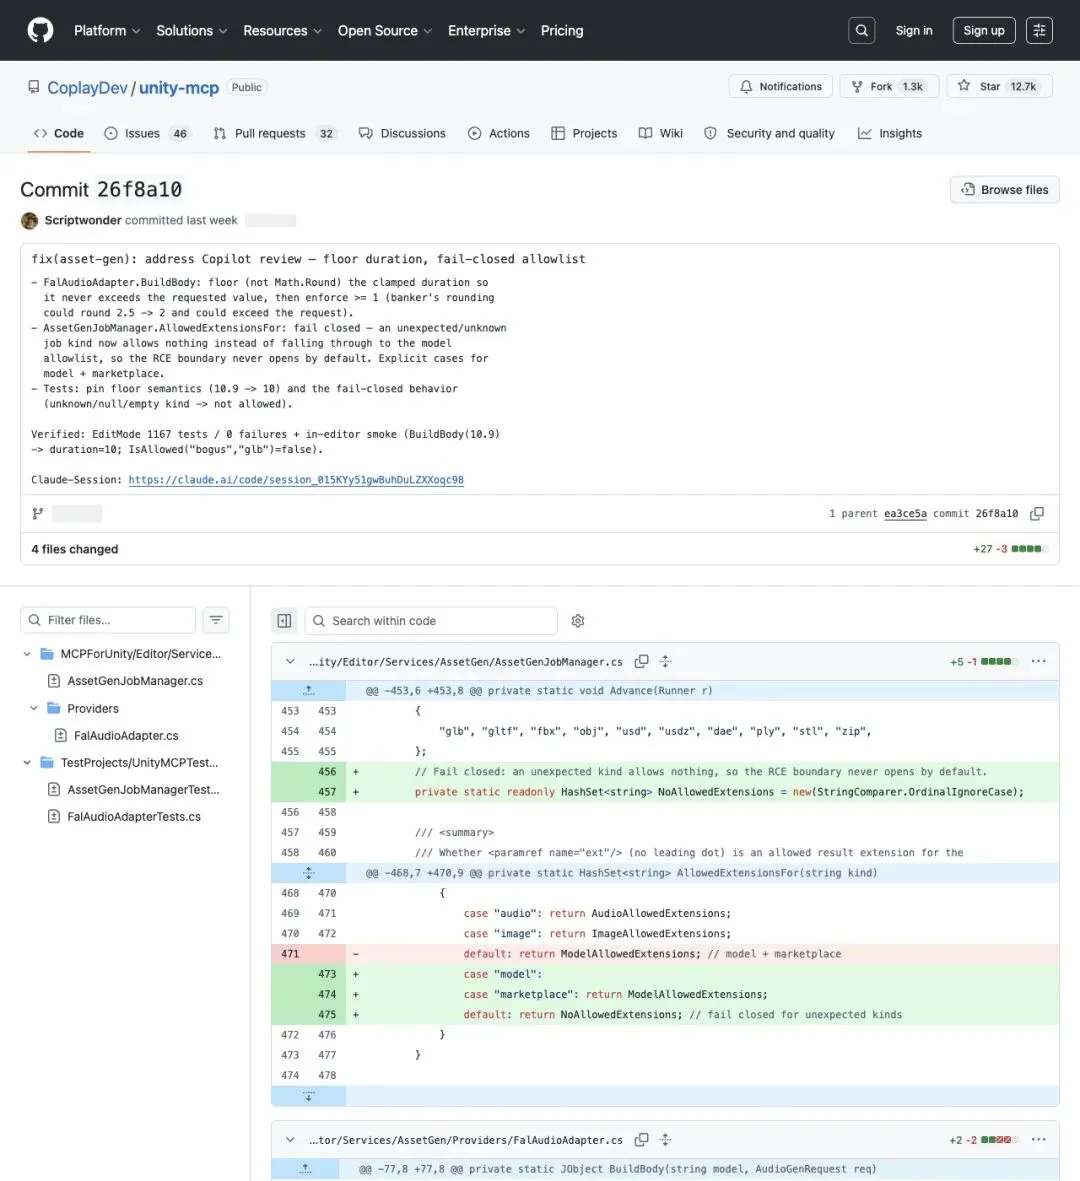Open diff view settings gear icon
The width and height of the screenshot is (1080, 1181).
coord(578,621)
